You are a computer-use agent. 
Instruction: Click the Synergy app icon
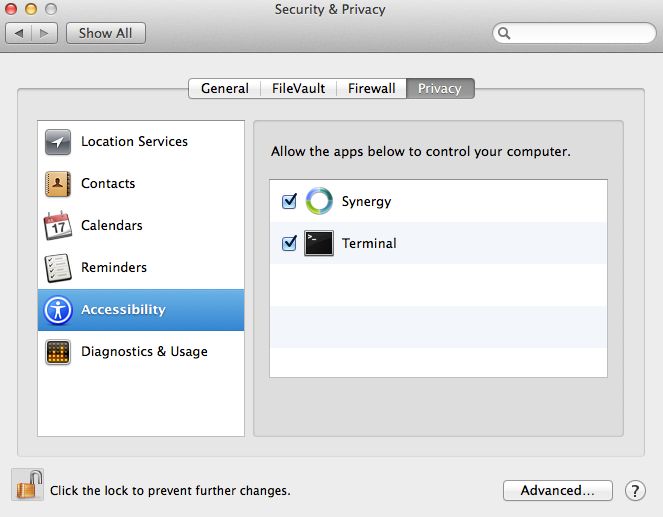319,201
